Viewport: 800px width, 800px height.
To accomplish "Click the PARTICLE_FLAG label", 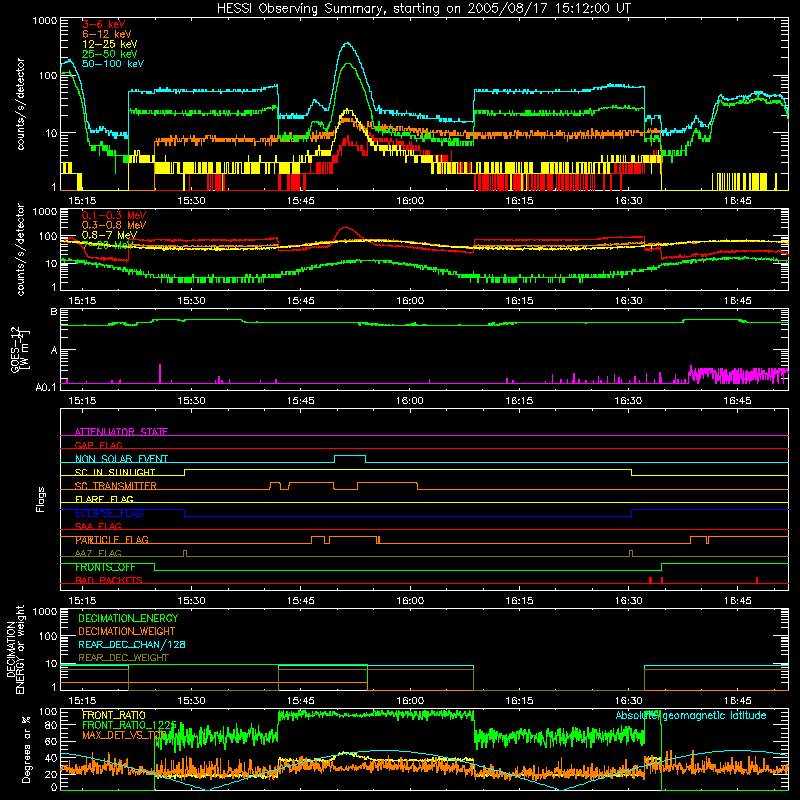I will pos(112,540).
